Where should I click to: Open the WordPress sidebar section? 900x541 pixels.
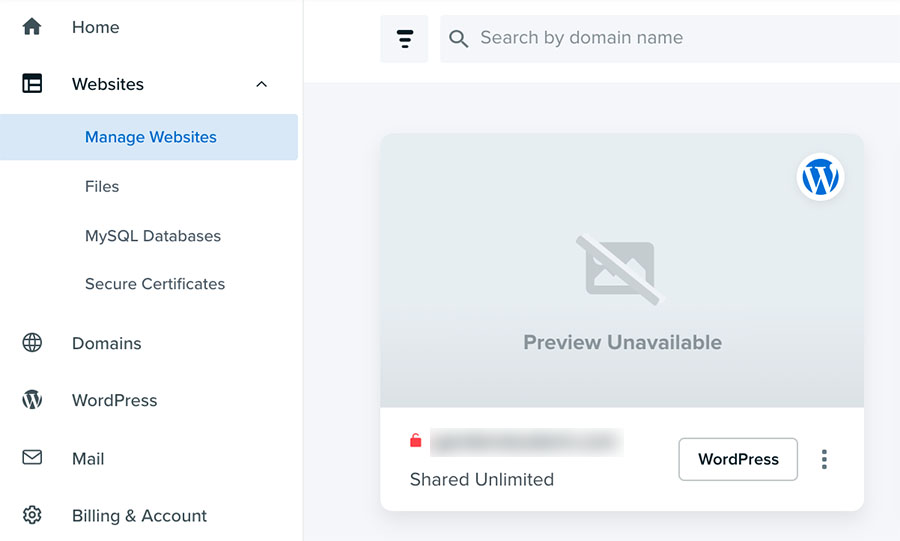coord(115,400)
